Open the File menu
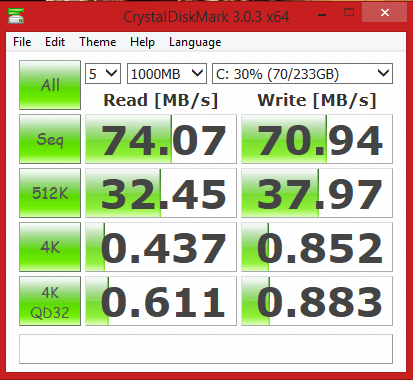 tap(22, 42)
